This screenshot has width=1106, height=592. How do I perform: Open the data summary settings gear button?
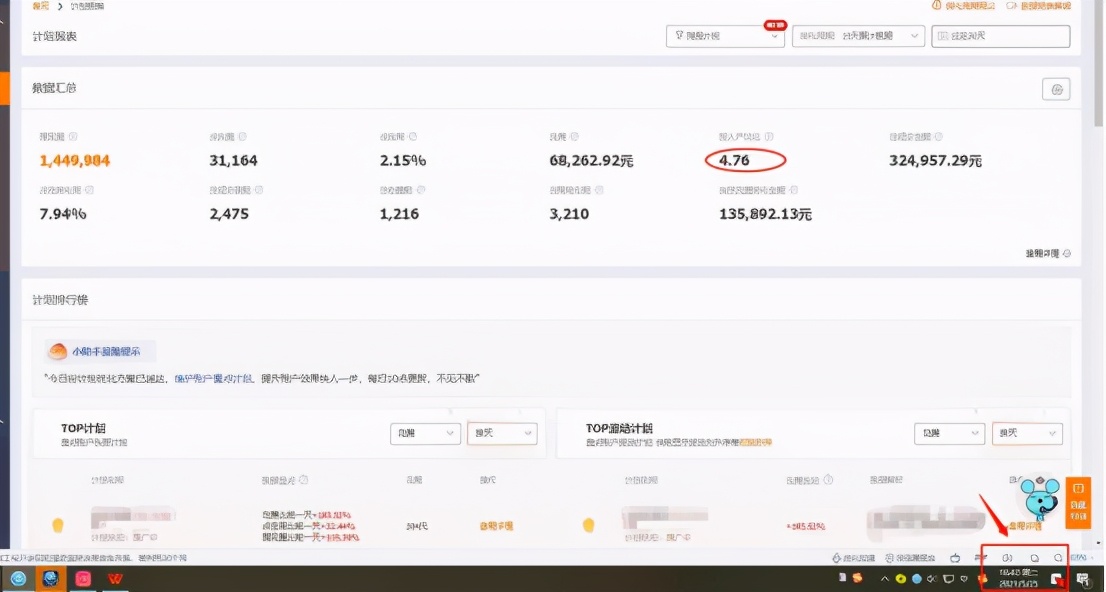pyautogui.click(x=1056, y=89)
